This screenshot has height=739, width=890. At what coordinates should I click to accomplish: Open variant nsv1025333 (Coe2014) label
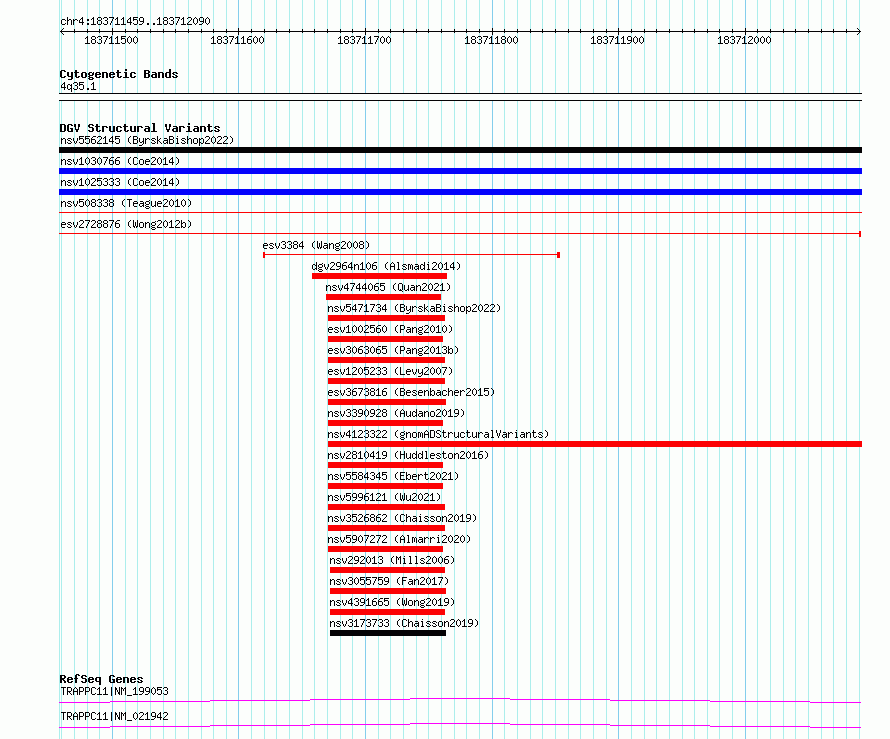pyautogui.click(x=120, y=182)
